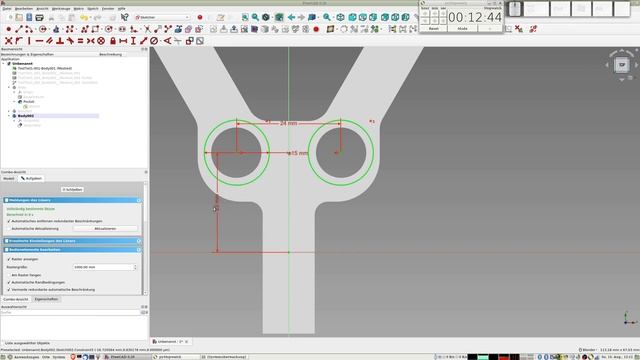Collapse the Unbenannt document tree node
The image size is (640, 360).
4,64
